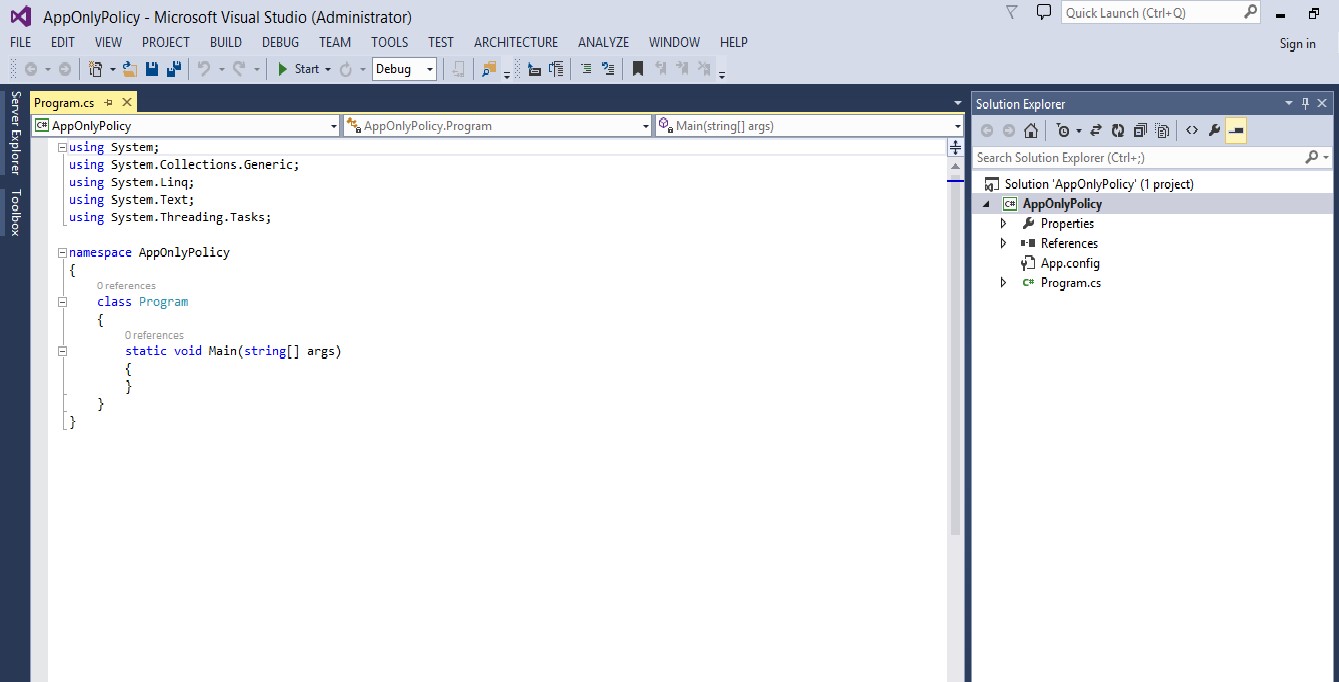The height and width of the screenshot is (682, 1339).
Task: Click the Pending Changes Filter clock icon
Action: [1063, 130]
